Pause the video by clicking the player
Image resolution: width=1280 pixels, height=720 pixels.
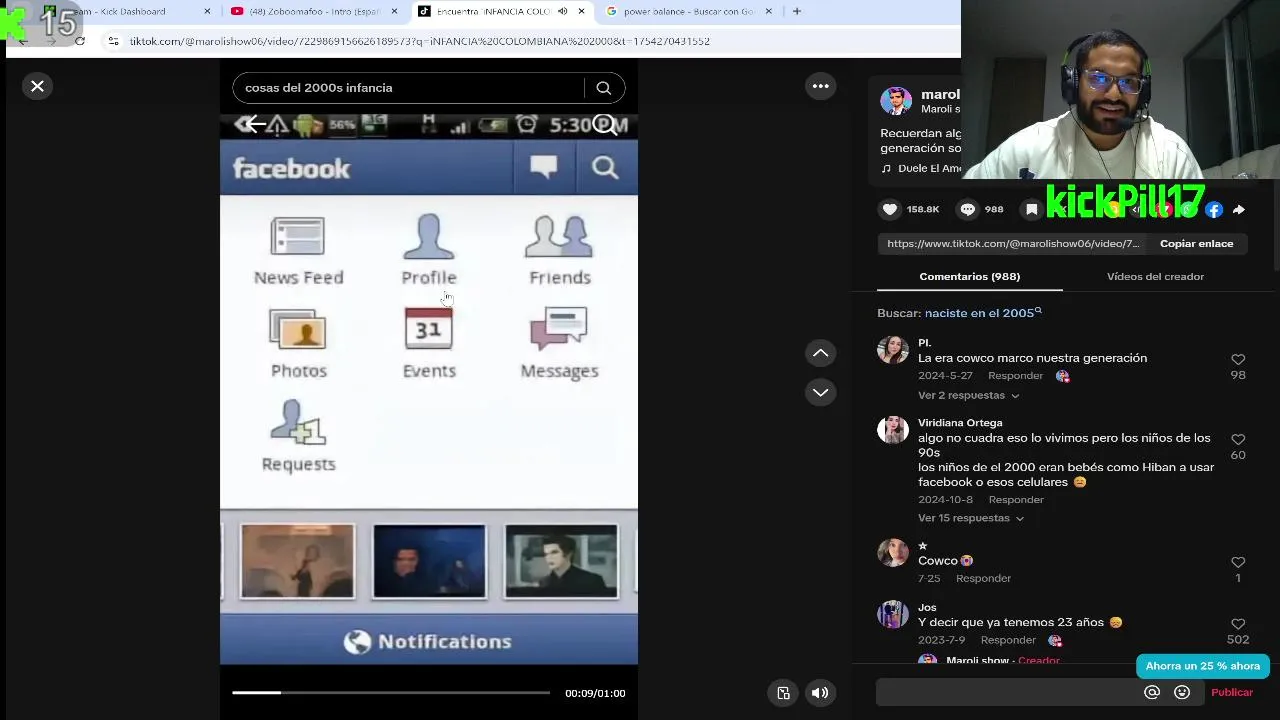point(429,390)
